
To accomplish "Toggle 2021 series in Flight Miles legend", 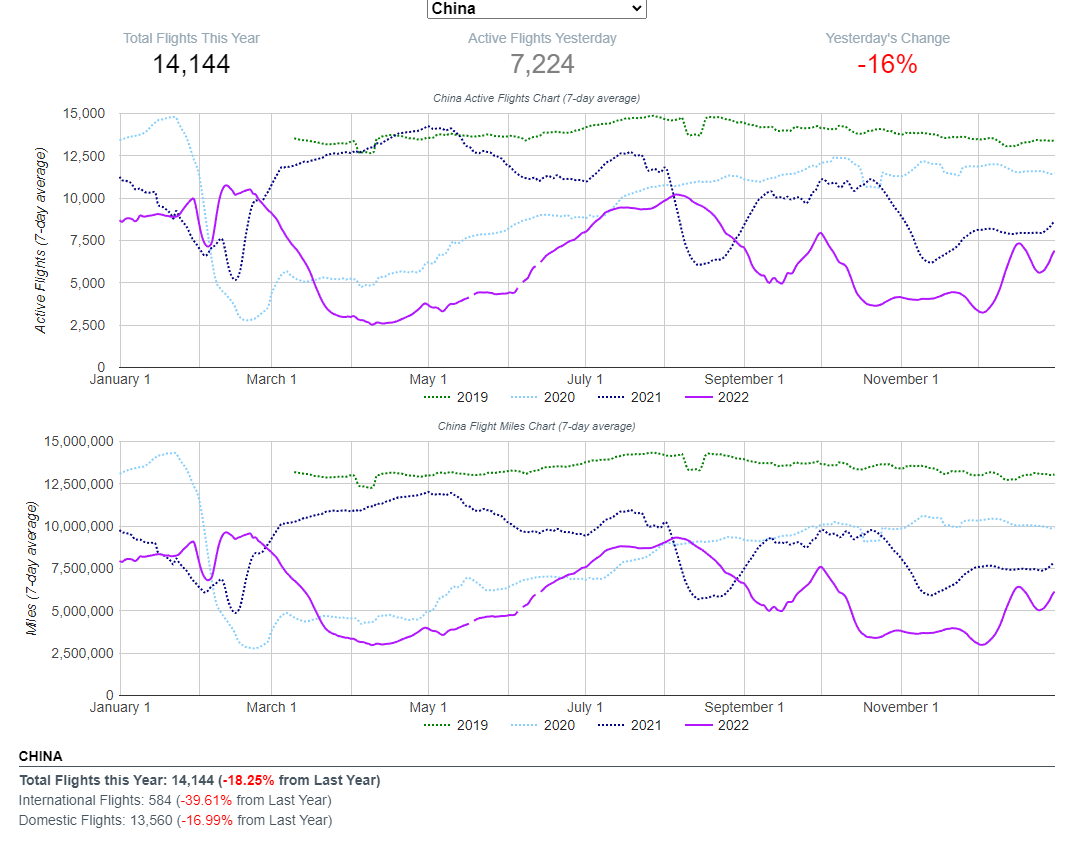I will click(x=629, y=725).
